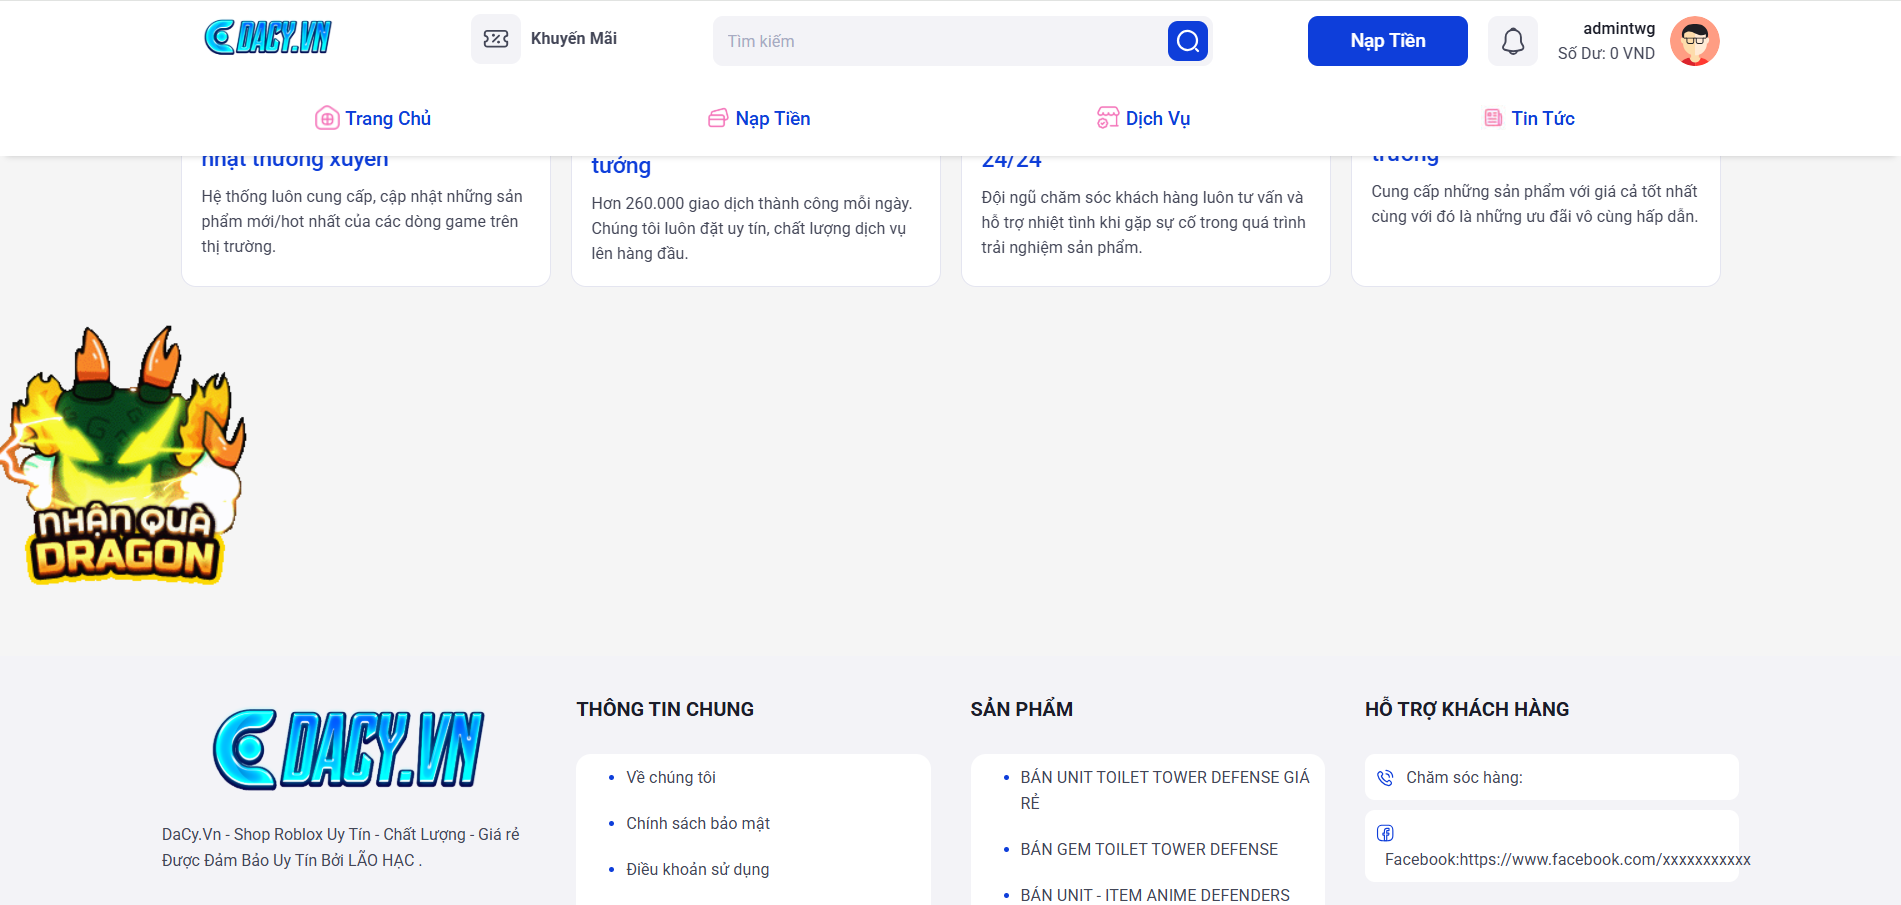Open the Nạp Tiền navigation menu item
The width and height of the screenshot is (1901, 905).
759,118
